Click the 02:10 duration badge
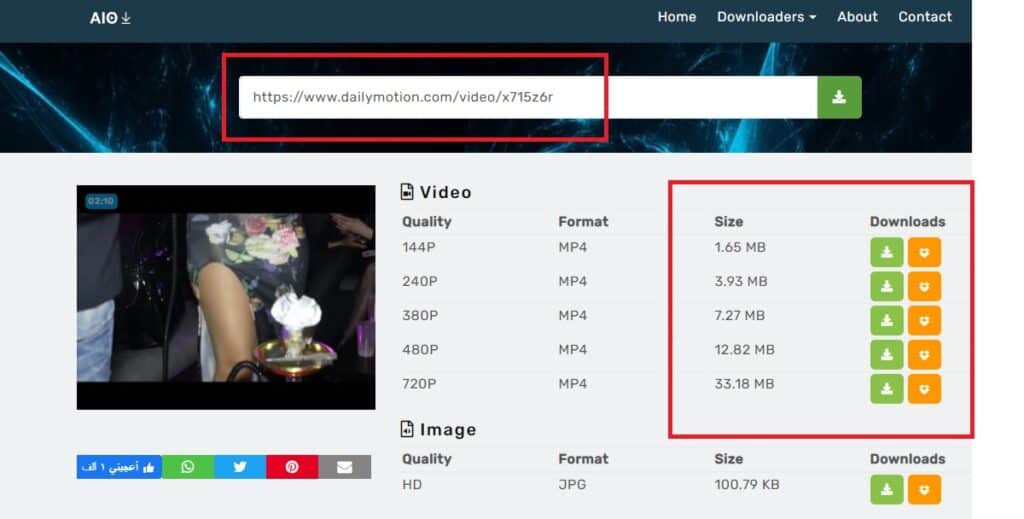Viewport: 1024px width, 519px height. [x=101, y=201]
